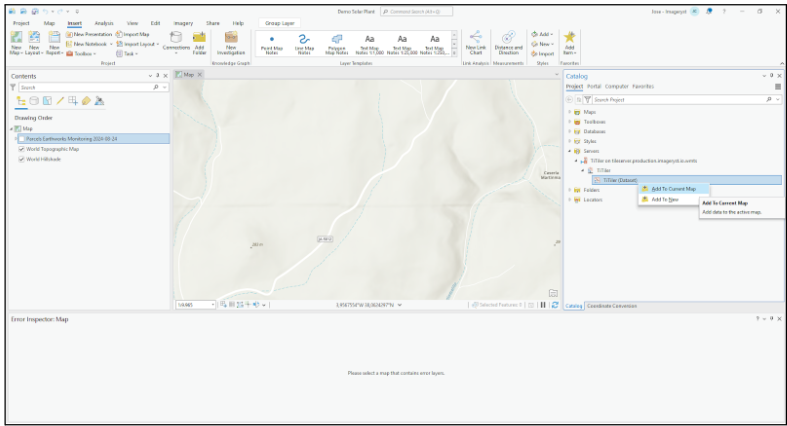
Task: Select the Polygon Map Notes template
Action: pyautogui.click(x=337, y=43)
